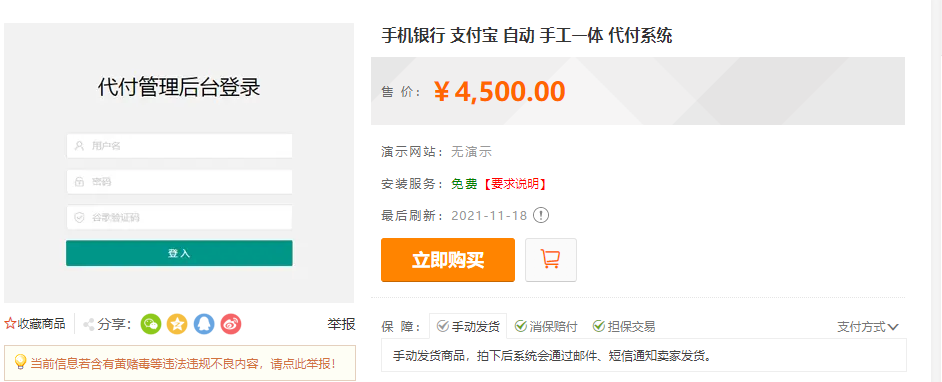The height and width of the screenshot is (382, 942).
Task: Add item with the shopping cart icon
Action: [x=551, y=259]
